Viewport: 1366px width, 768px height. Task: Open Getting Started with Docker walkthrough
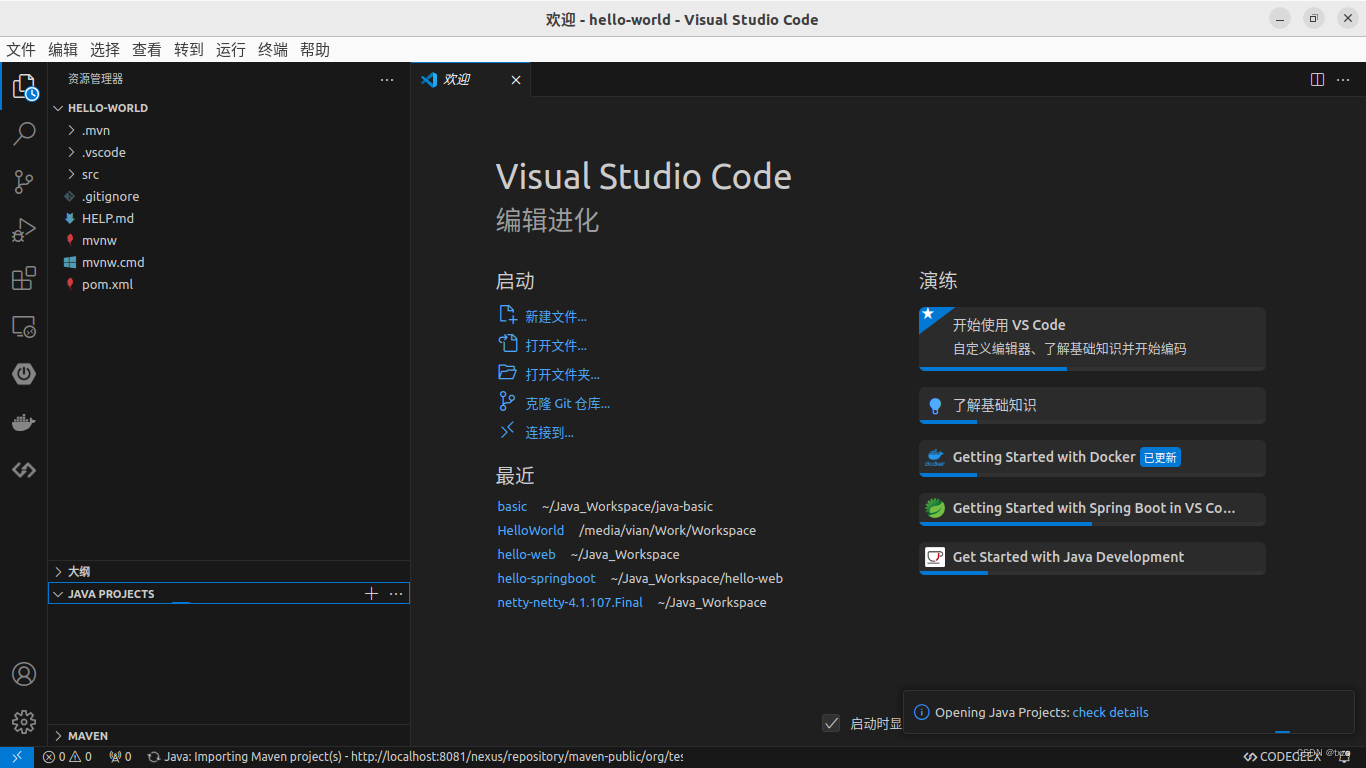coord(1092,458)
